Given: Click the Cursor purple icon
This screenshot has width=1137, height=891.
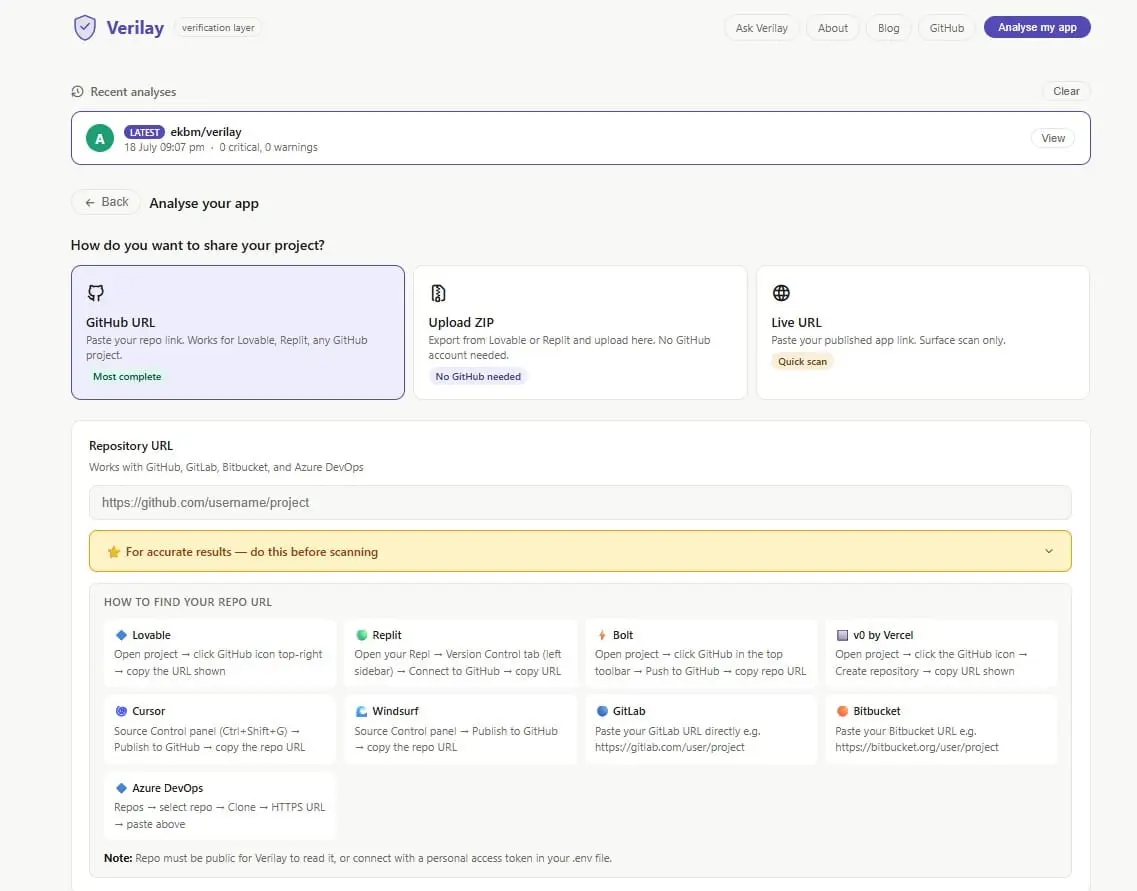Looking at the screenshot, I should (x=121, y=711).
